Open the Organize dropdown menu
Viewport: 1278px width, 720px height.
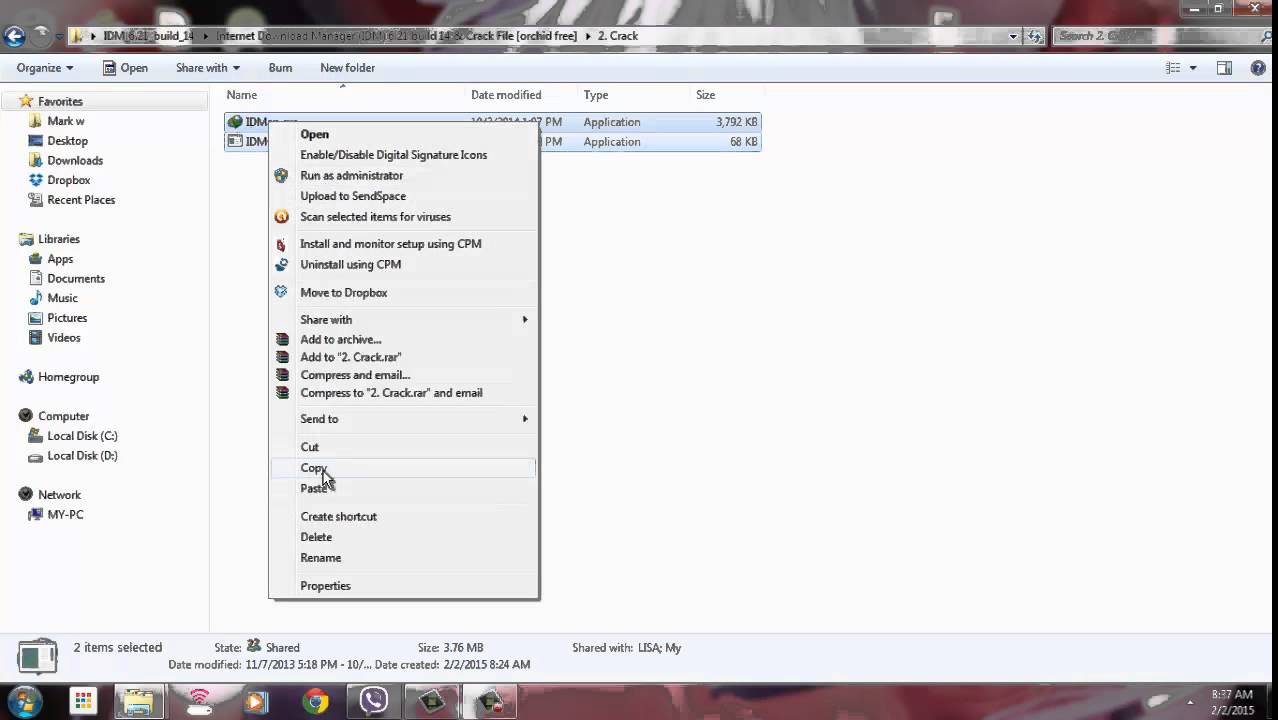(x=45, y=68)
